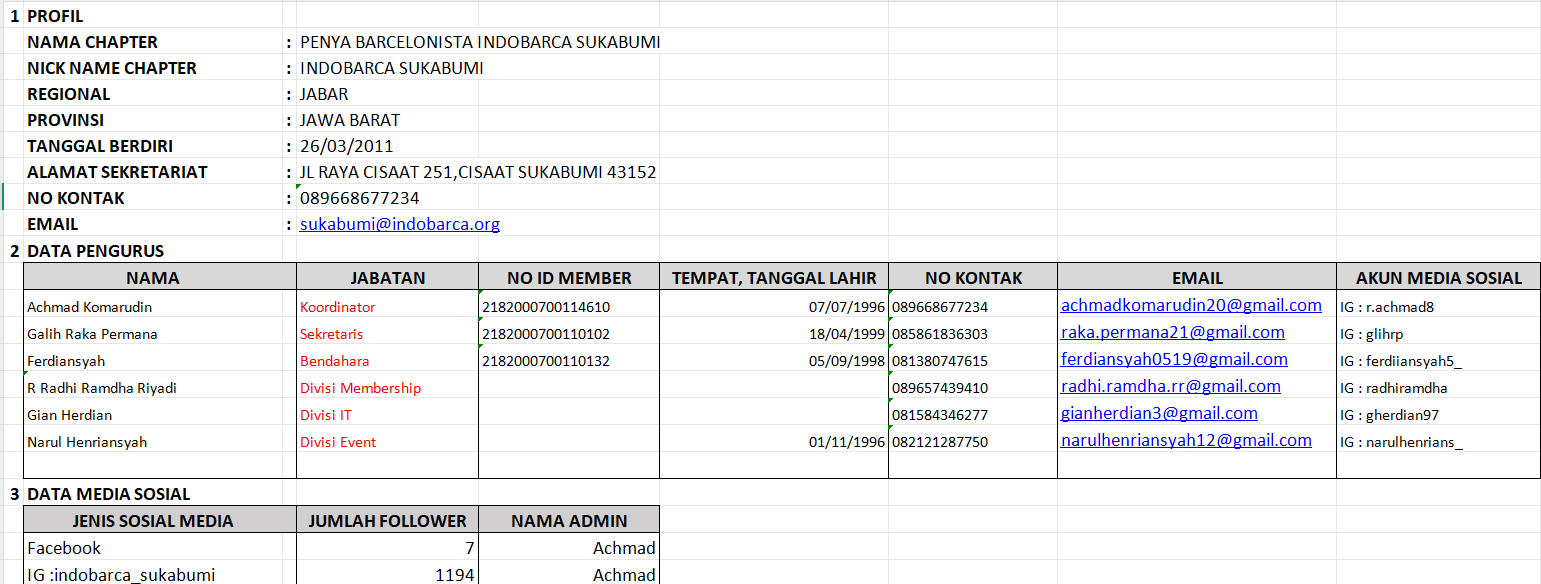Select the NAMA ADMIN header
This screenshot has height=584, width=1541.
[x=569, y=520]
